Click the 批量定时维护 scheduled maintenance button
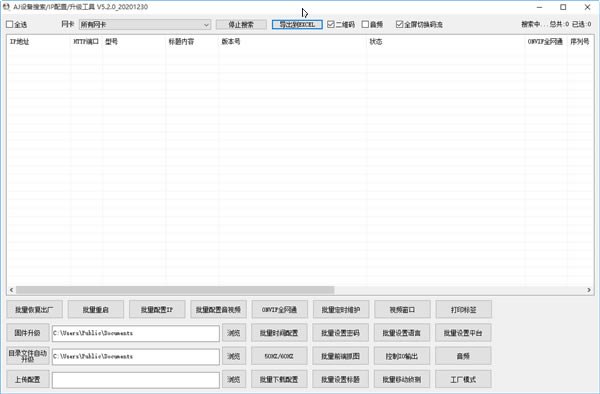The image size is (600, 394). pos(341,309)
